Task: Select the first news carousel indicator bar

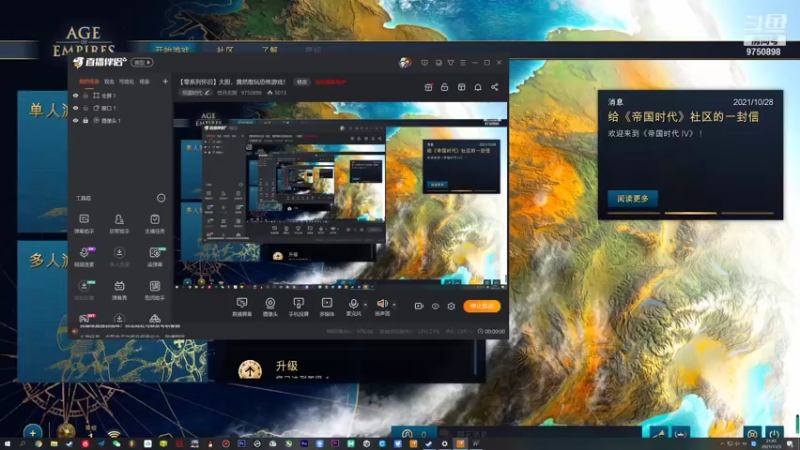Action: (633, 213)
